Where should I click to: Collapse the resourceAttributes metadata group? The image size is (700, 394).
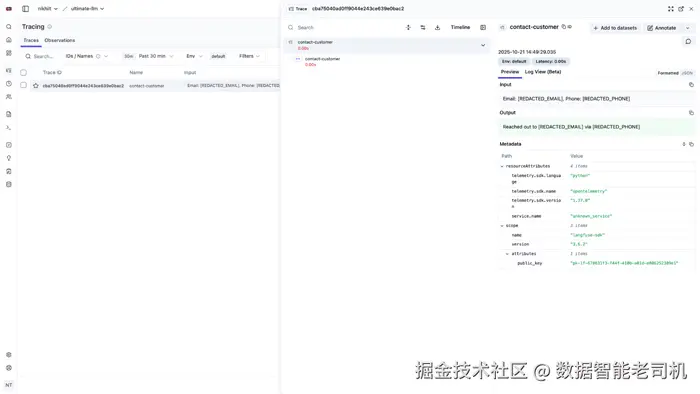502,166
